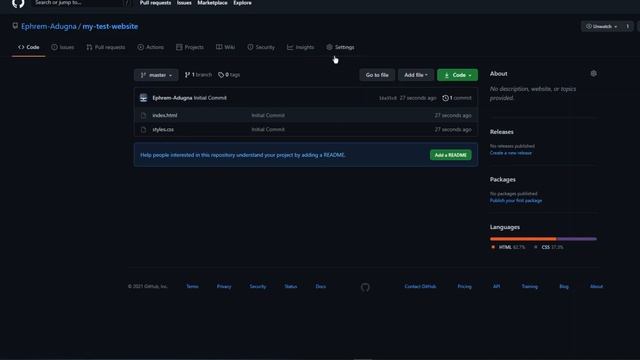Open Pull requests in top navigation
The width and height of the screenshot is (640, 360).
tap(155, 3)
